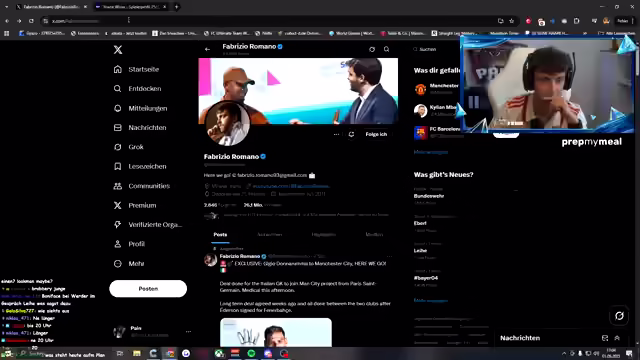Image resolution: width=640 pixels, height=360 pixels.
Task: Select the Highlights tab
Action: point(324,235)
